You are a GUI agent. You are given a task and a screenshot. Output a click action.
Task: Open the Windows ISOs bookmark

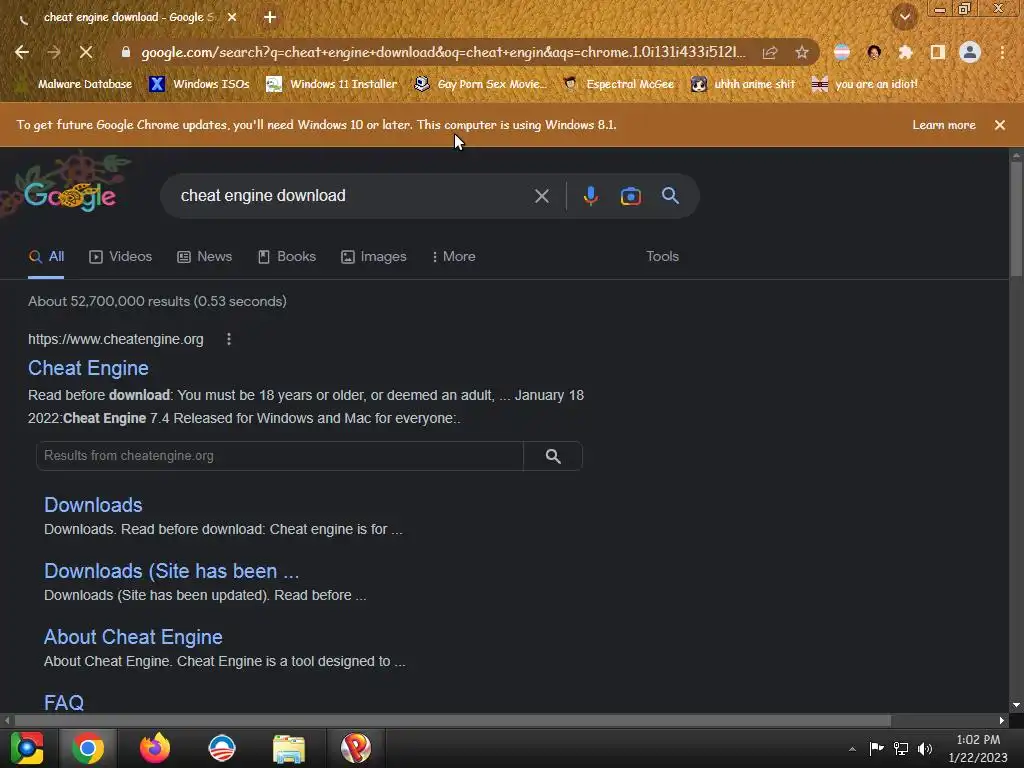[199, 84]
